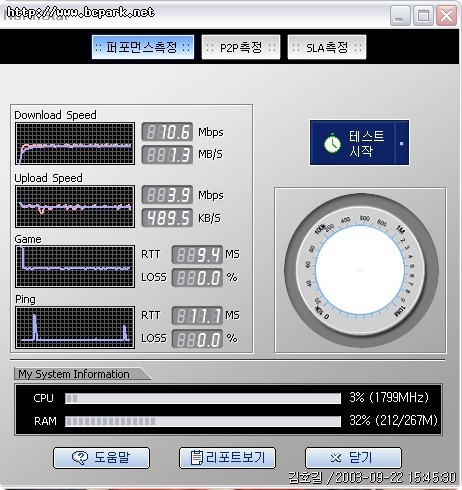Close the window with red X
Image resolution: width=462 pixels, height=490 pixels.
(x=446, y=15)
